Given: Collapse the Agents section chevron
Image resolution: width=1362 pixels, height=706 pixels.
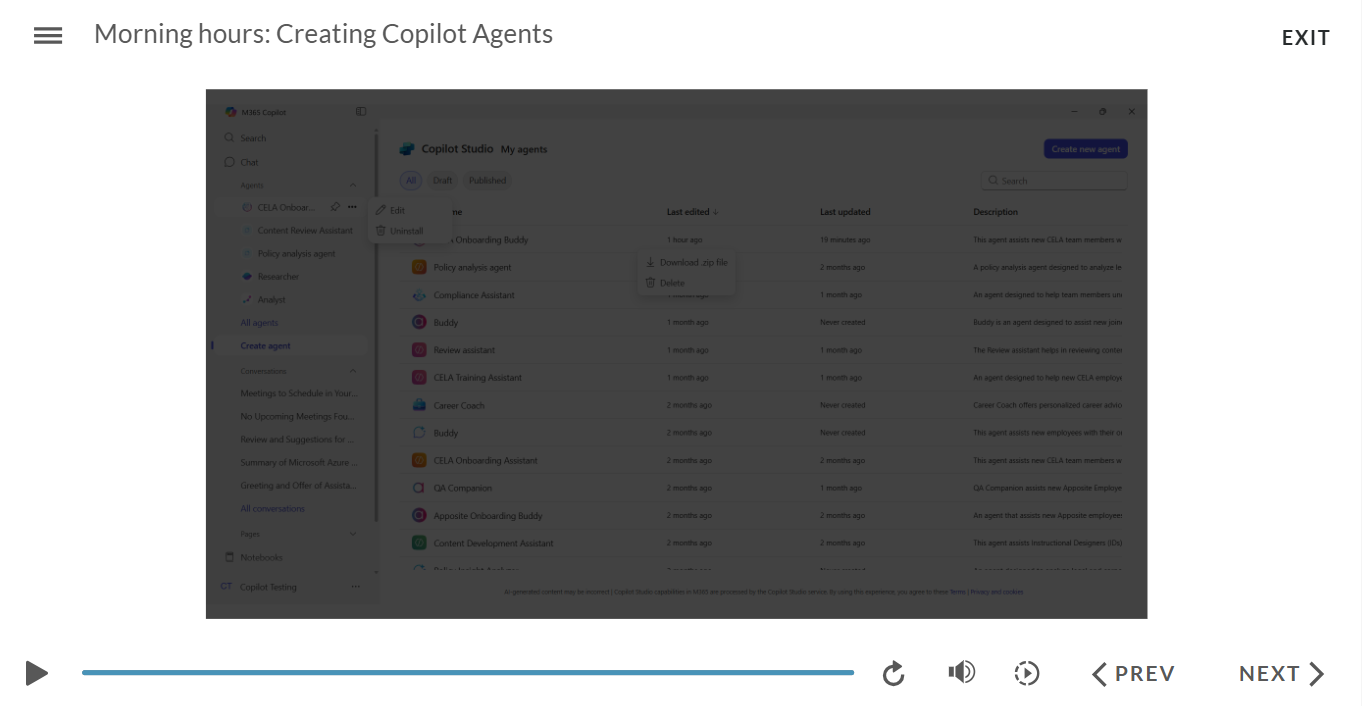Looking at the screenshot, I should coord(352,185).
